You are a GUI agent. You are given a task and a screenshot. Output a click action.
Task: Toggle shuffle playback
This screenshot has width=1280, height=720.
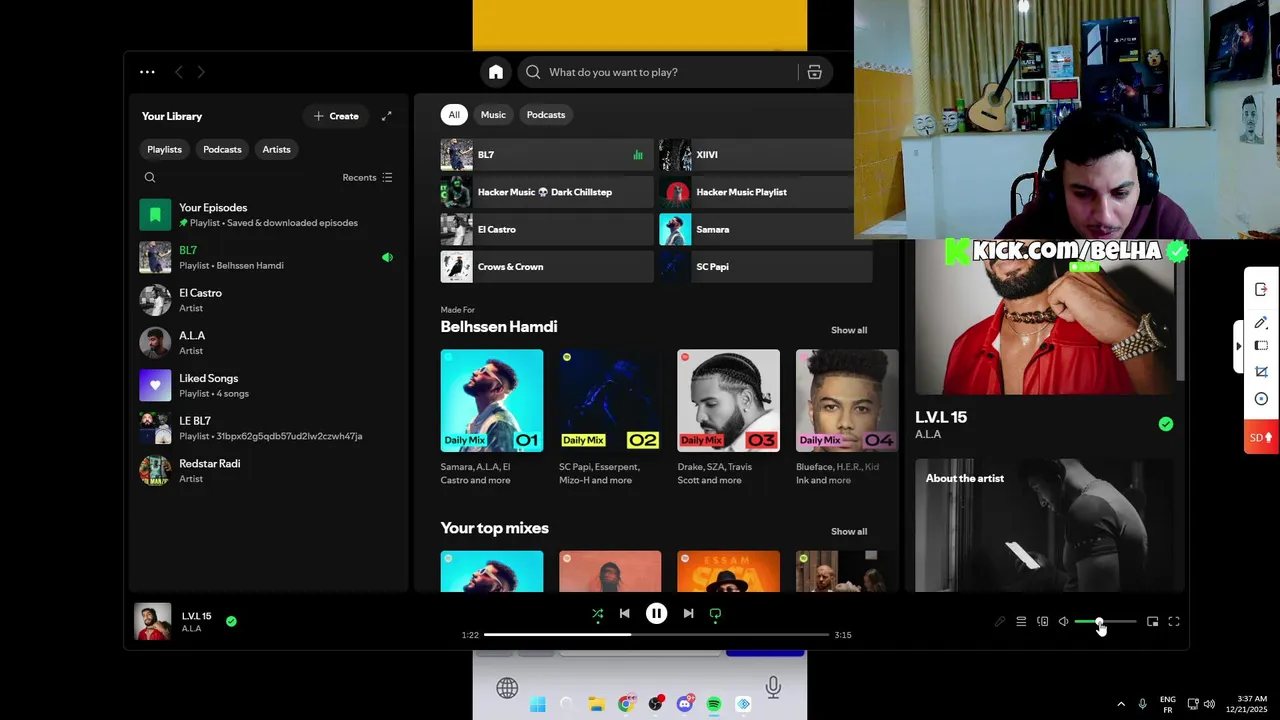597,614
